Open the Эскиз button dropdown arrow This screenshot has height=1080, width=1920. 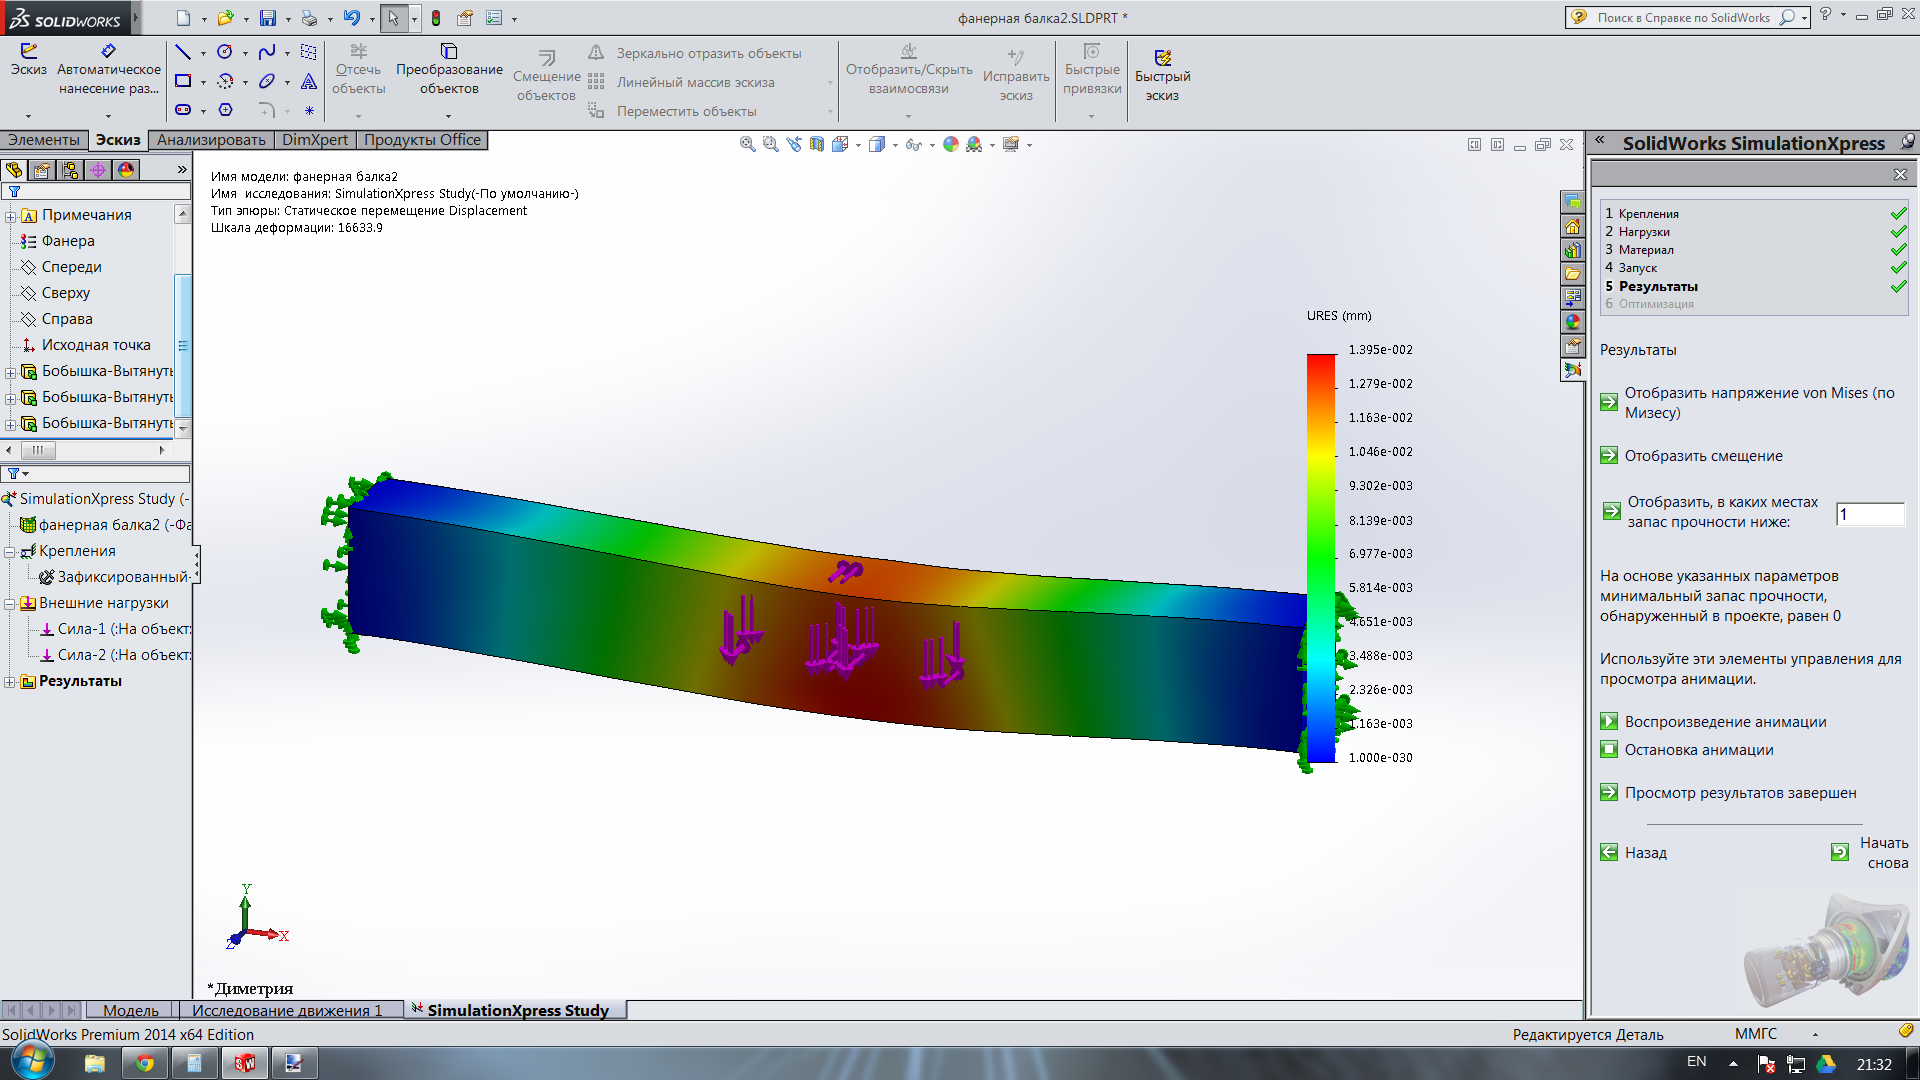28,115
